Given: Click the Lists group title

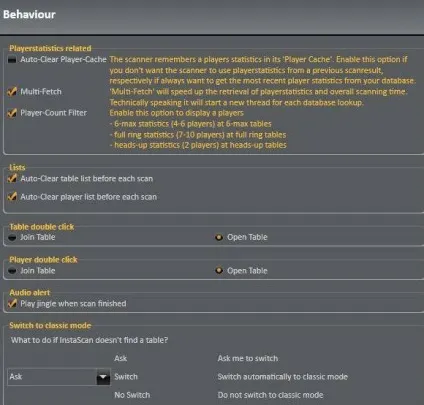Looking at the screenshot, I should coord(17,167).
